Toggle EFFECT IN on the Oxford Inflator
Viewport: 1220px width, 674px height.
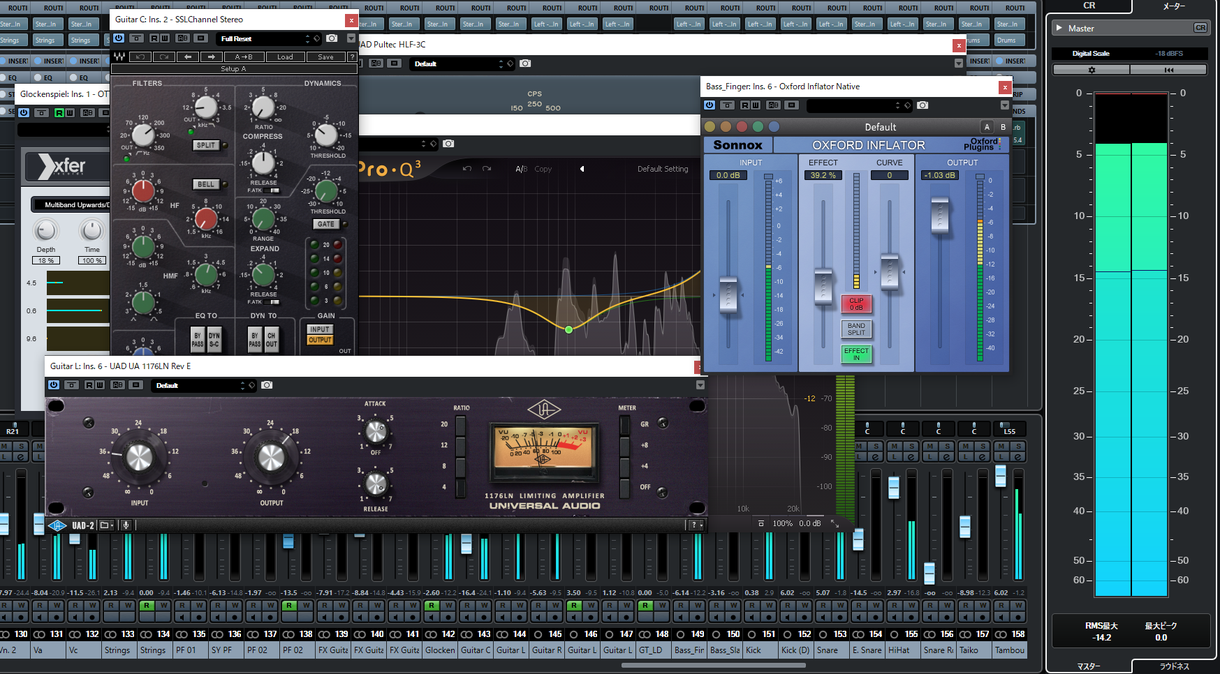(856, 354)
